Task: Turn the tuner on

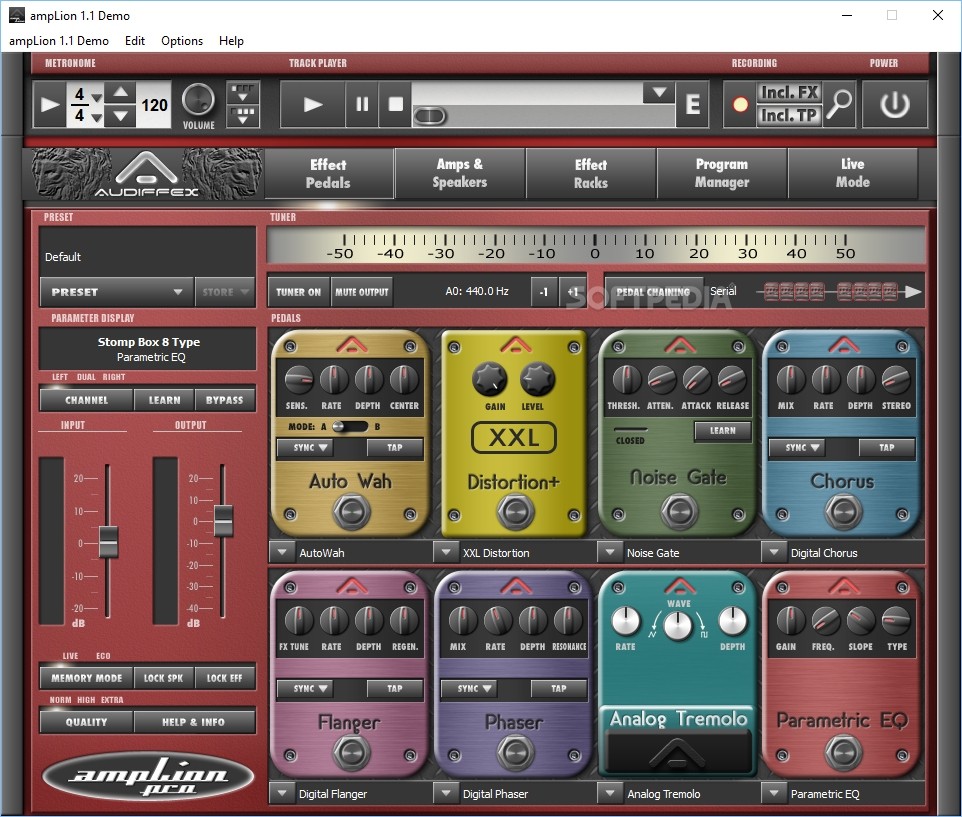Action: 298,292
